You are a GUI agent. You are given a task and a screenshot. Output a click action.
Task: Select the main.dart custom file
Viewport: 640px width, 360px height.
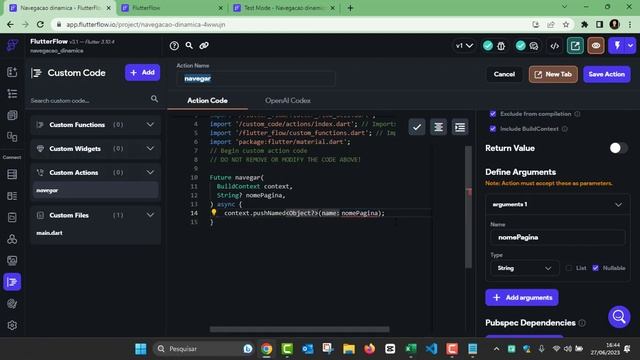click(x=95, y=233)
